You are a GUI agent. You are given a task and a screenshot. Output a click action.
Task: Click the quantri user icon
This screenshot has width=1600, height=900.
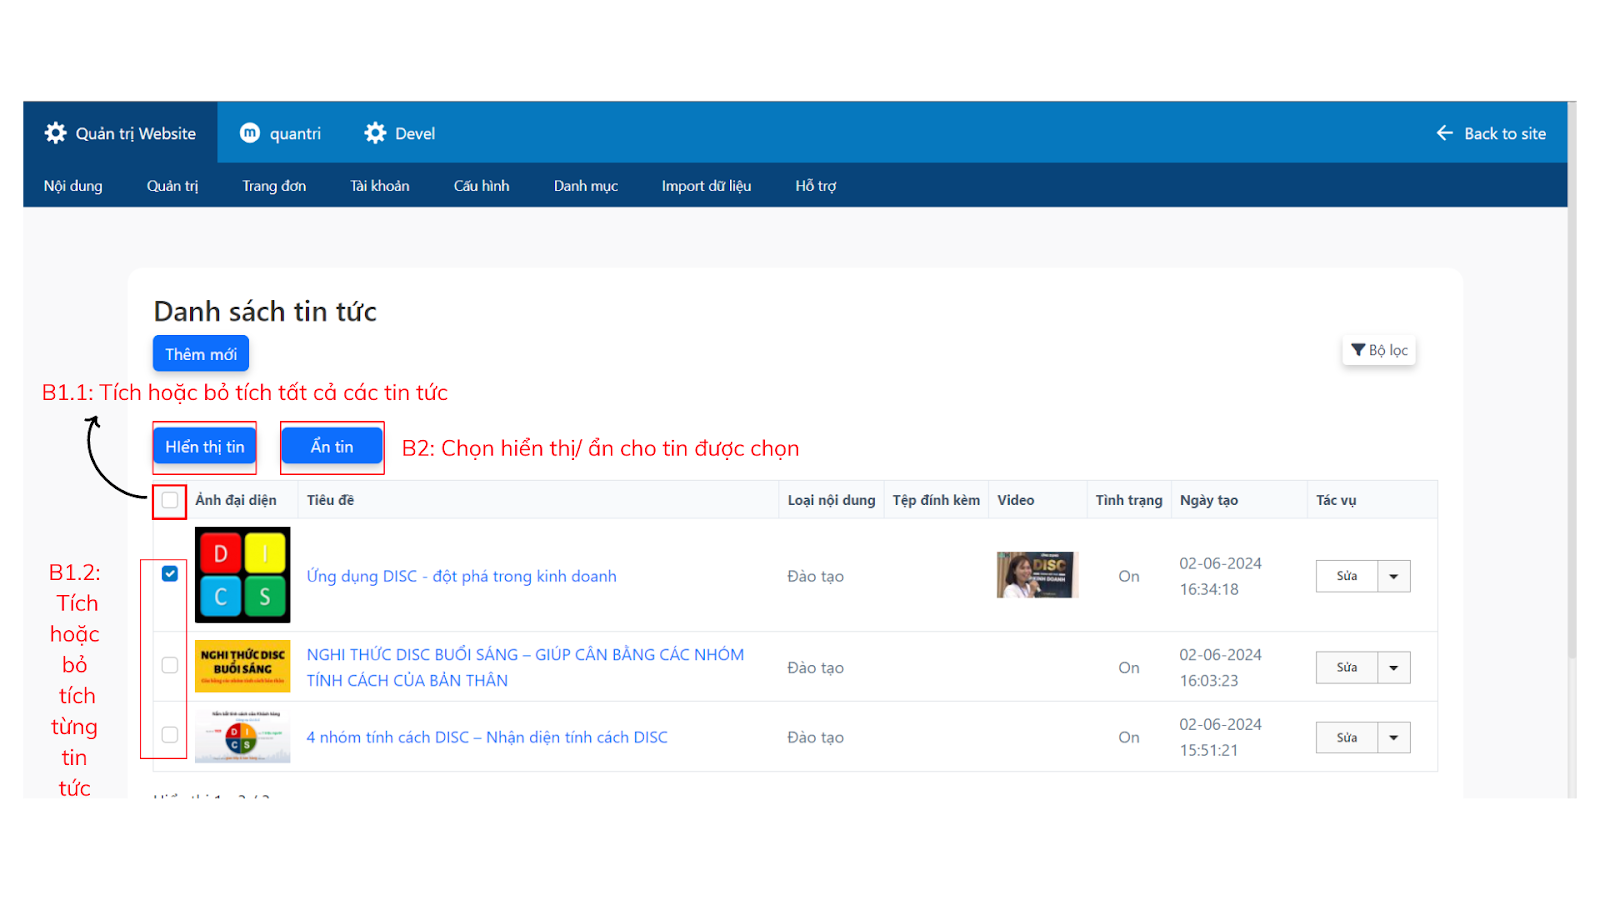point(250,133)
